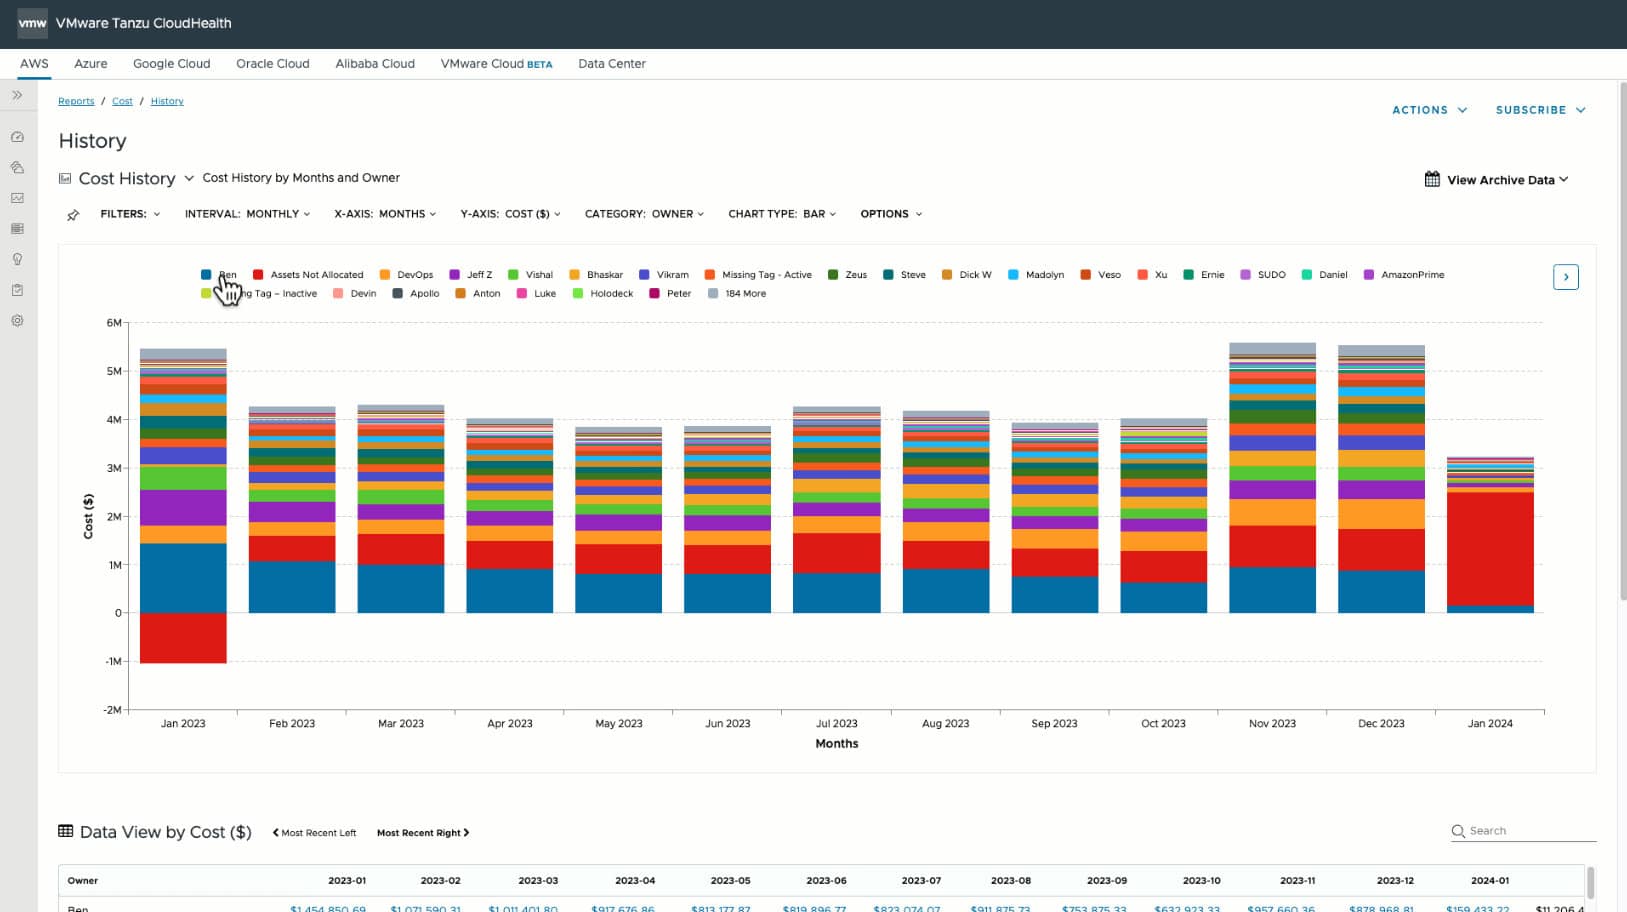Open the Alibaba Cloud tab
Screen dimensions: 1627x912
[x=375, y=63]
